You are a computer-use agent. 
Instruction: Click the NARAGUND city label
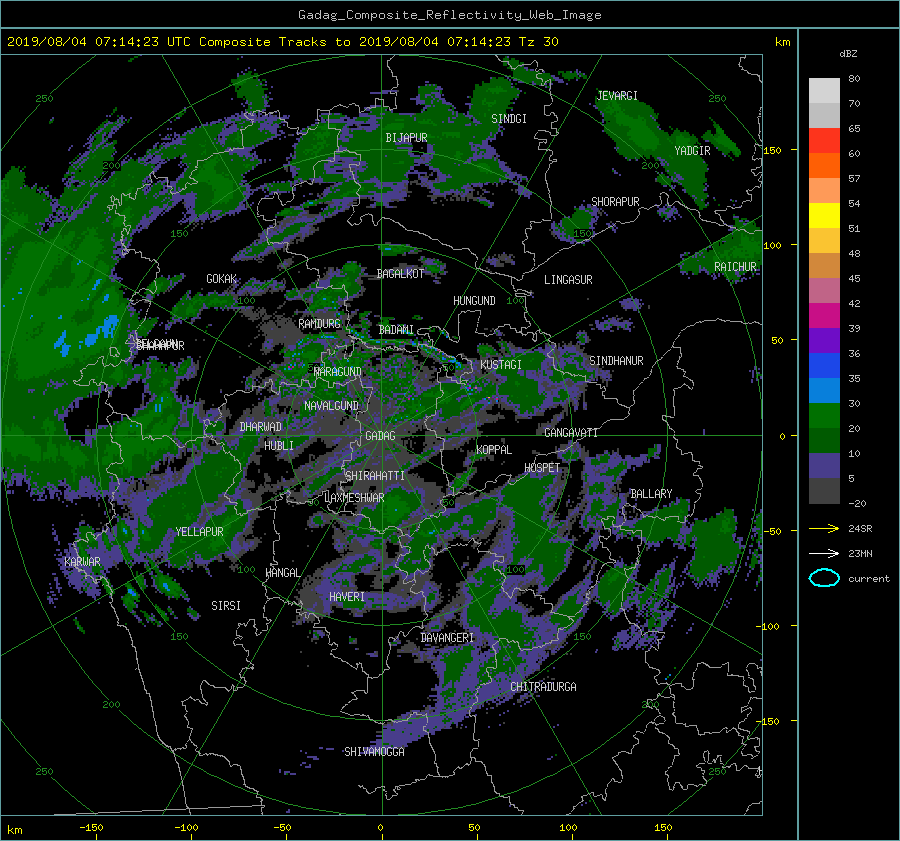(338, 372)
